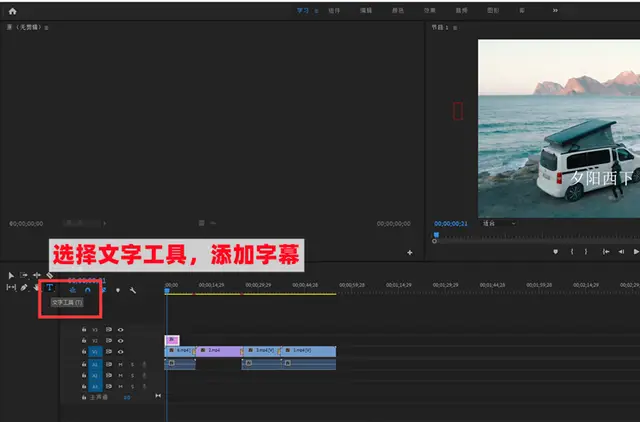The width and height of the screenshot is (640, 422).
Task: Toggle lock on A1 track
Action: (x=84, y=364)
